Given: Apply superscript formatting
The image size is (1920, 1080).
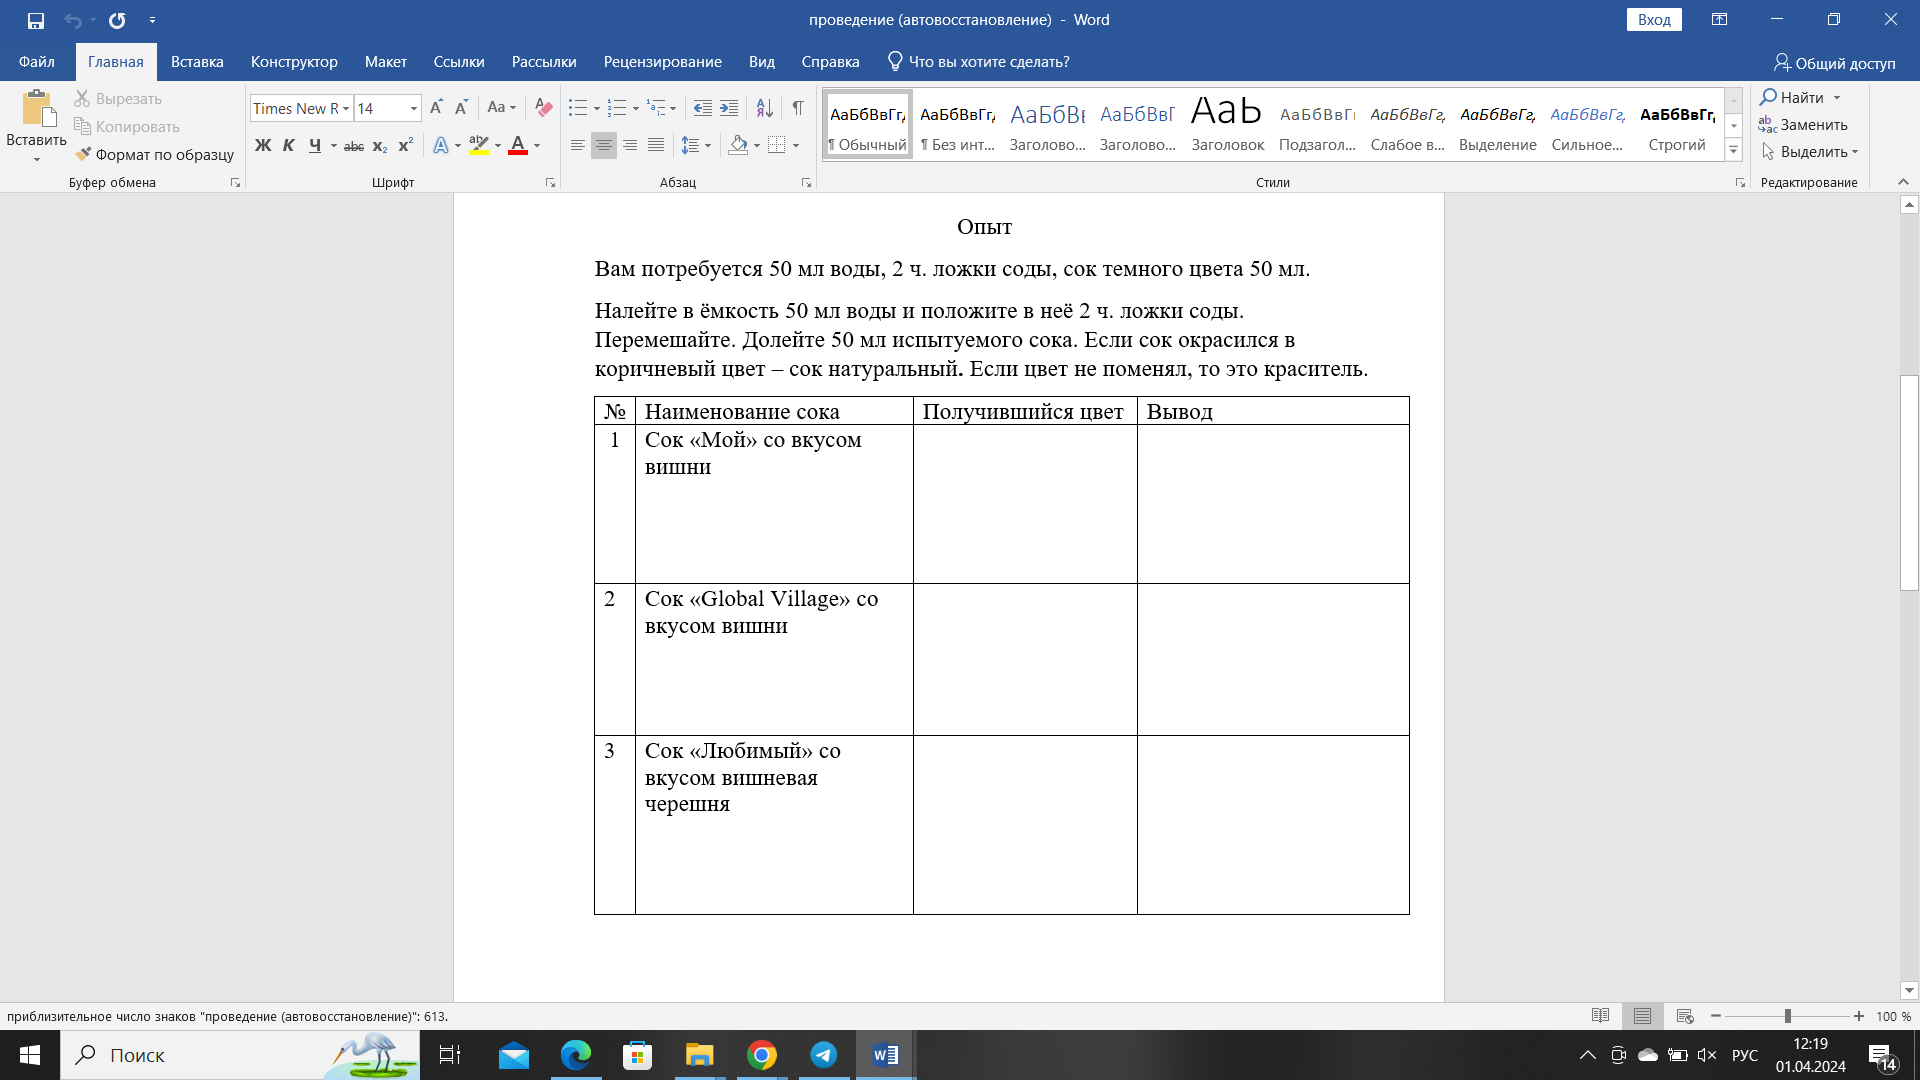Looking at the screenshot, I should [x=405, y=146].
